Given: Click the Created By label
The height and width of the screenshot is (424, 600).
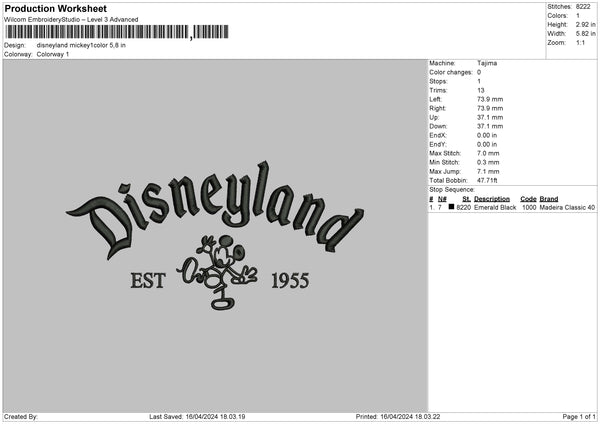Looking at the screenshot, I should point(21,416).
